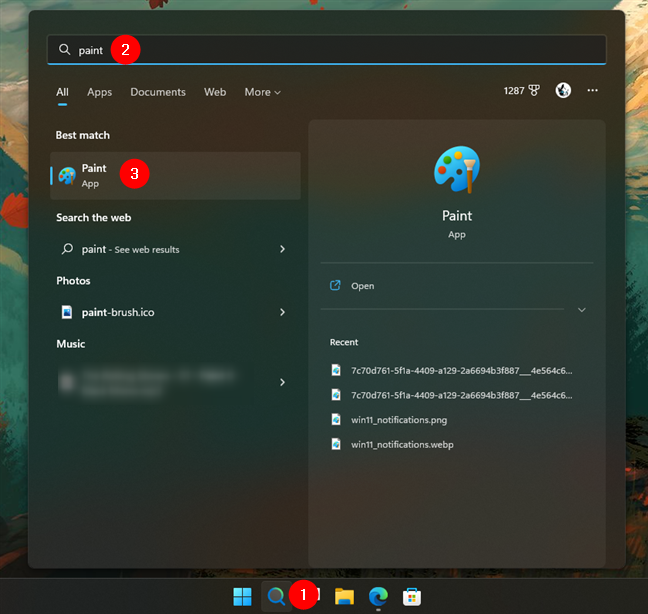Click the Paint title in details pane

tap(457, 216)
